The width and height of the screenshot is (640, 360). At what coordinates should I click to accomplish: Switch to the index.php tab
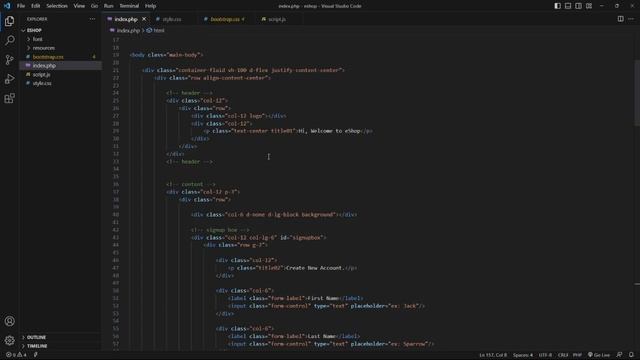click(x=126, y=19)
